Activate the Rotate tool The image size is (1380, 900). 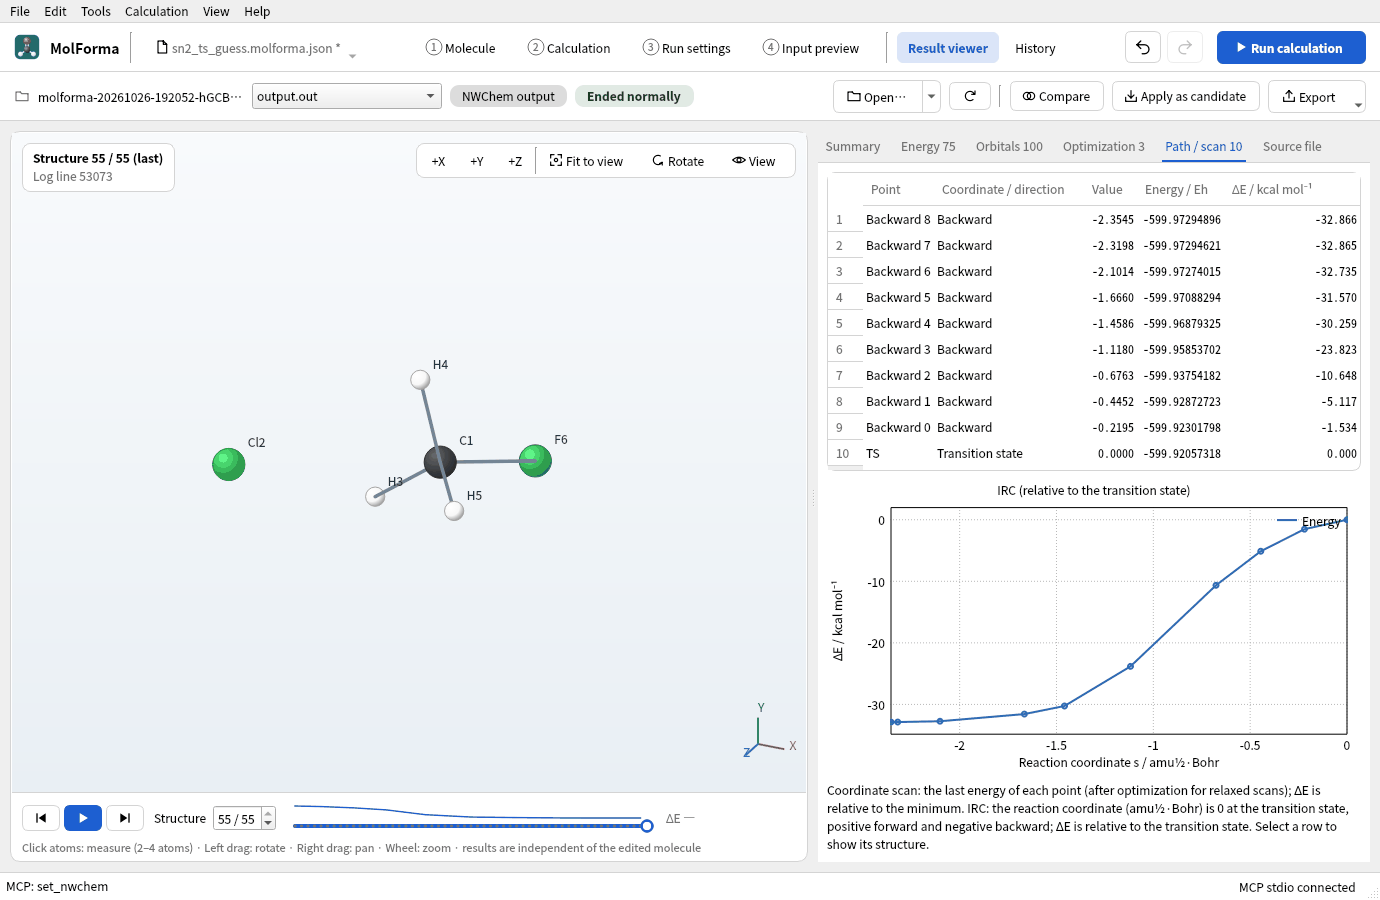678,161
